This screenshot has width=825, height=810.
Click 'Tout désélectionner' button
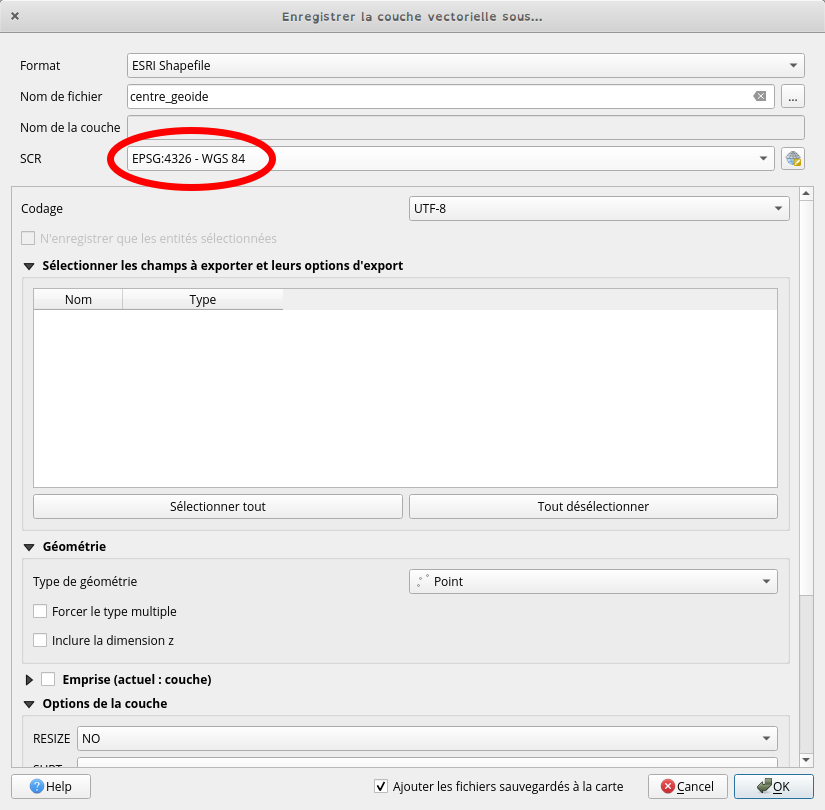coord(593,507)
